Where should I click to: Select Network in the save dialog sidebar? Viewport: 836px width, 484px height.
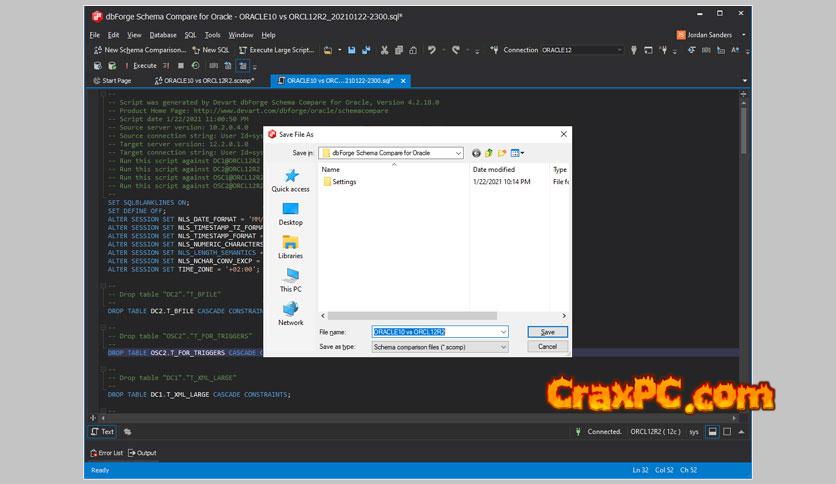(290, 313)
